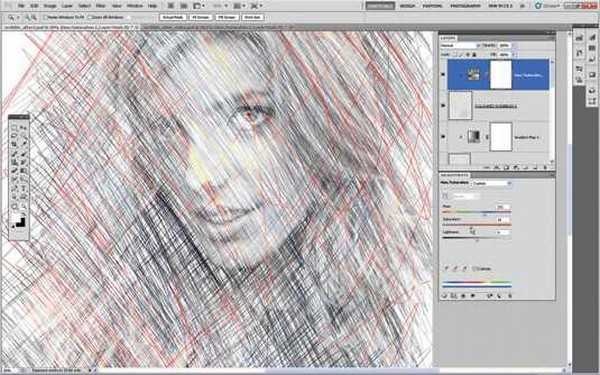The width and height of the screenshot is (600, 375).
Task: Toggle lock all icon in Layers
Action: click(474, 54)
